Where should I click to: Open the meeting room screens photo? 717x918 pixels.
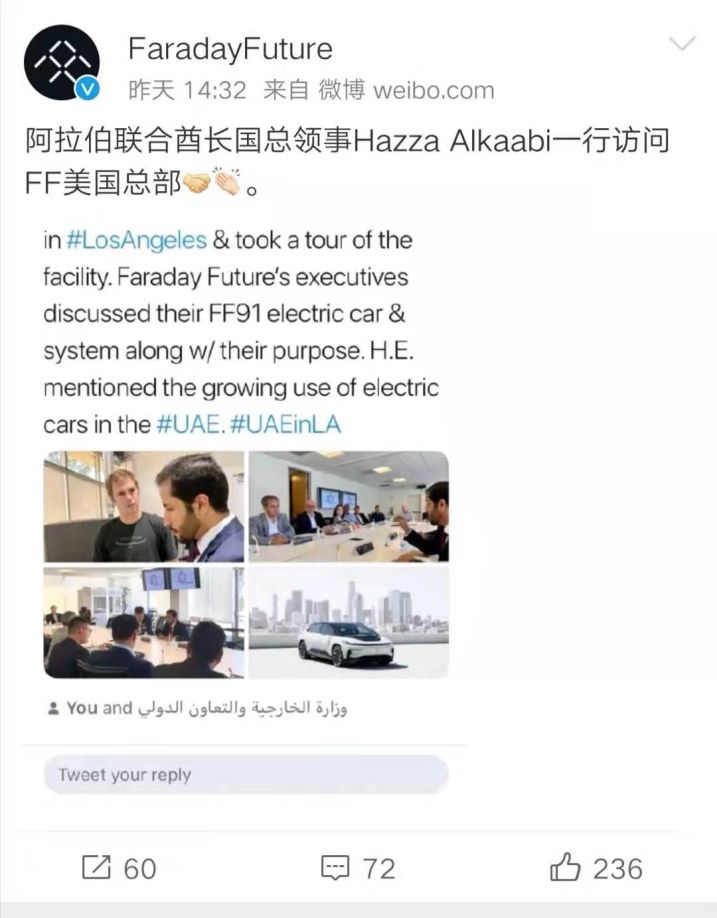tap(144, 622)
